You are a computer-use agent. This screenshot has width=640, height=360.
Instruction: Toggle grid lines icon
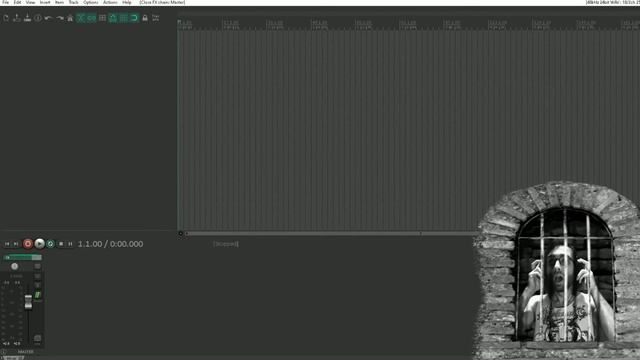point(124,18)
